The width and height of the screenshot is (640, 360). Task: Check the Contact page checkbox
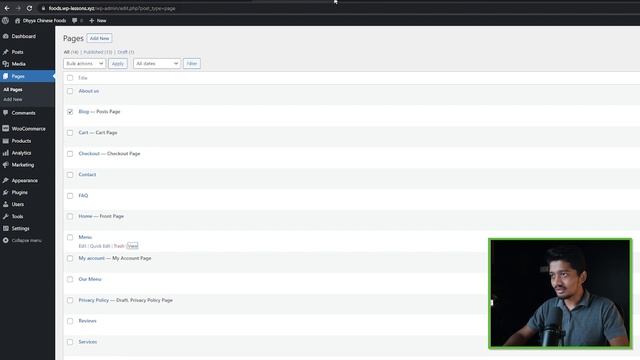coord(70,175)
